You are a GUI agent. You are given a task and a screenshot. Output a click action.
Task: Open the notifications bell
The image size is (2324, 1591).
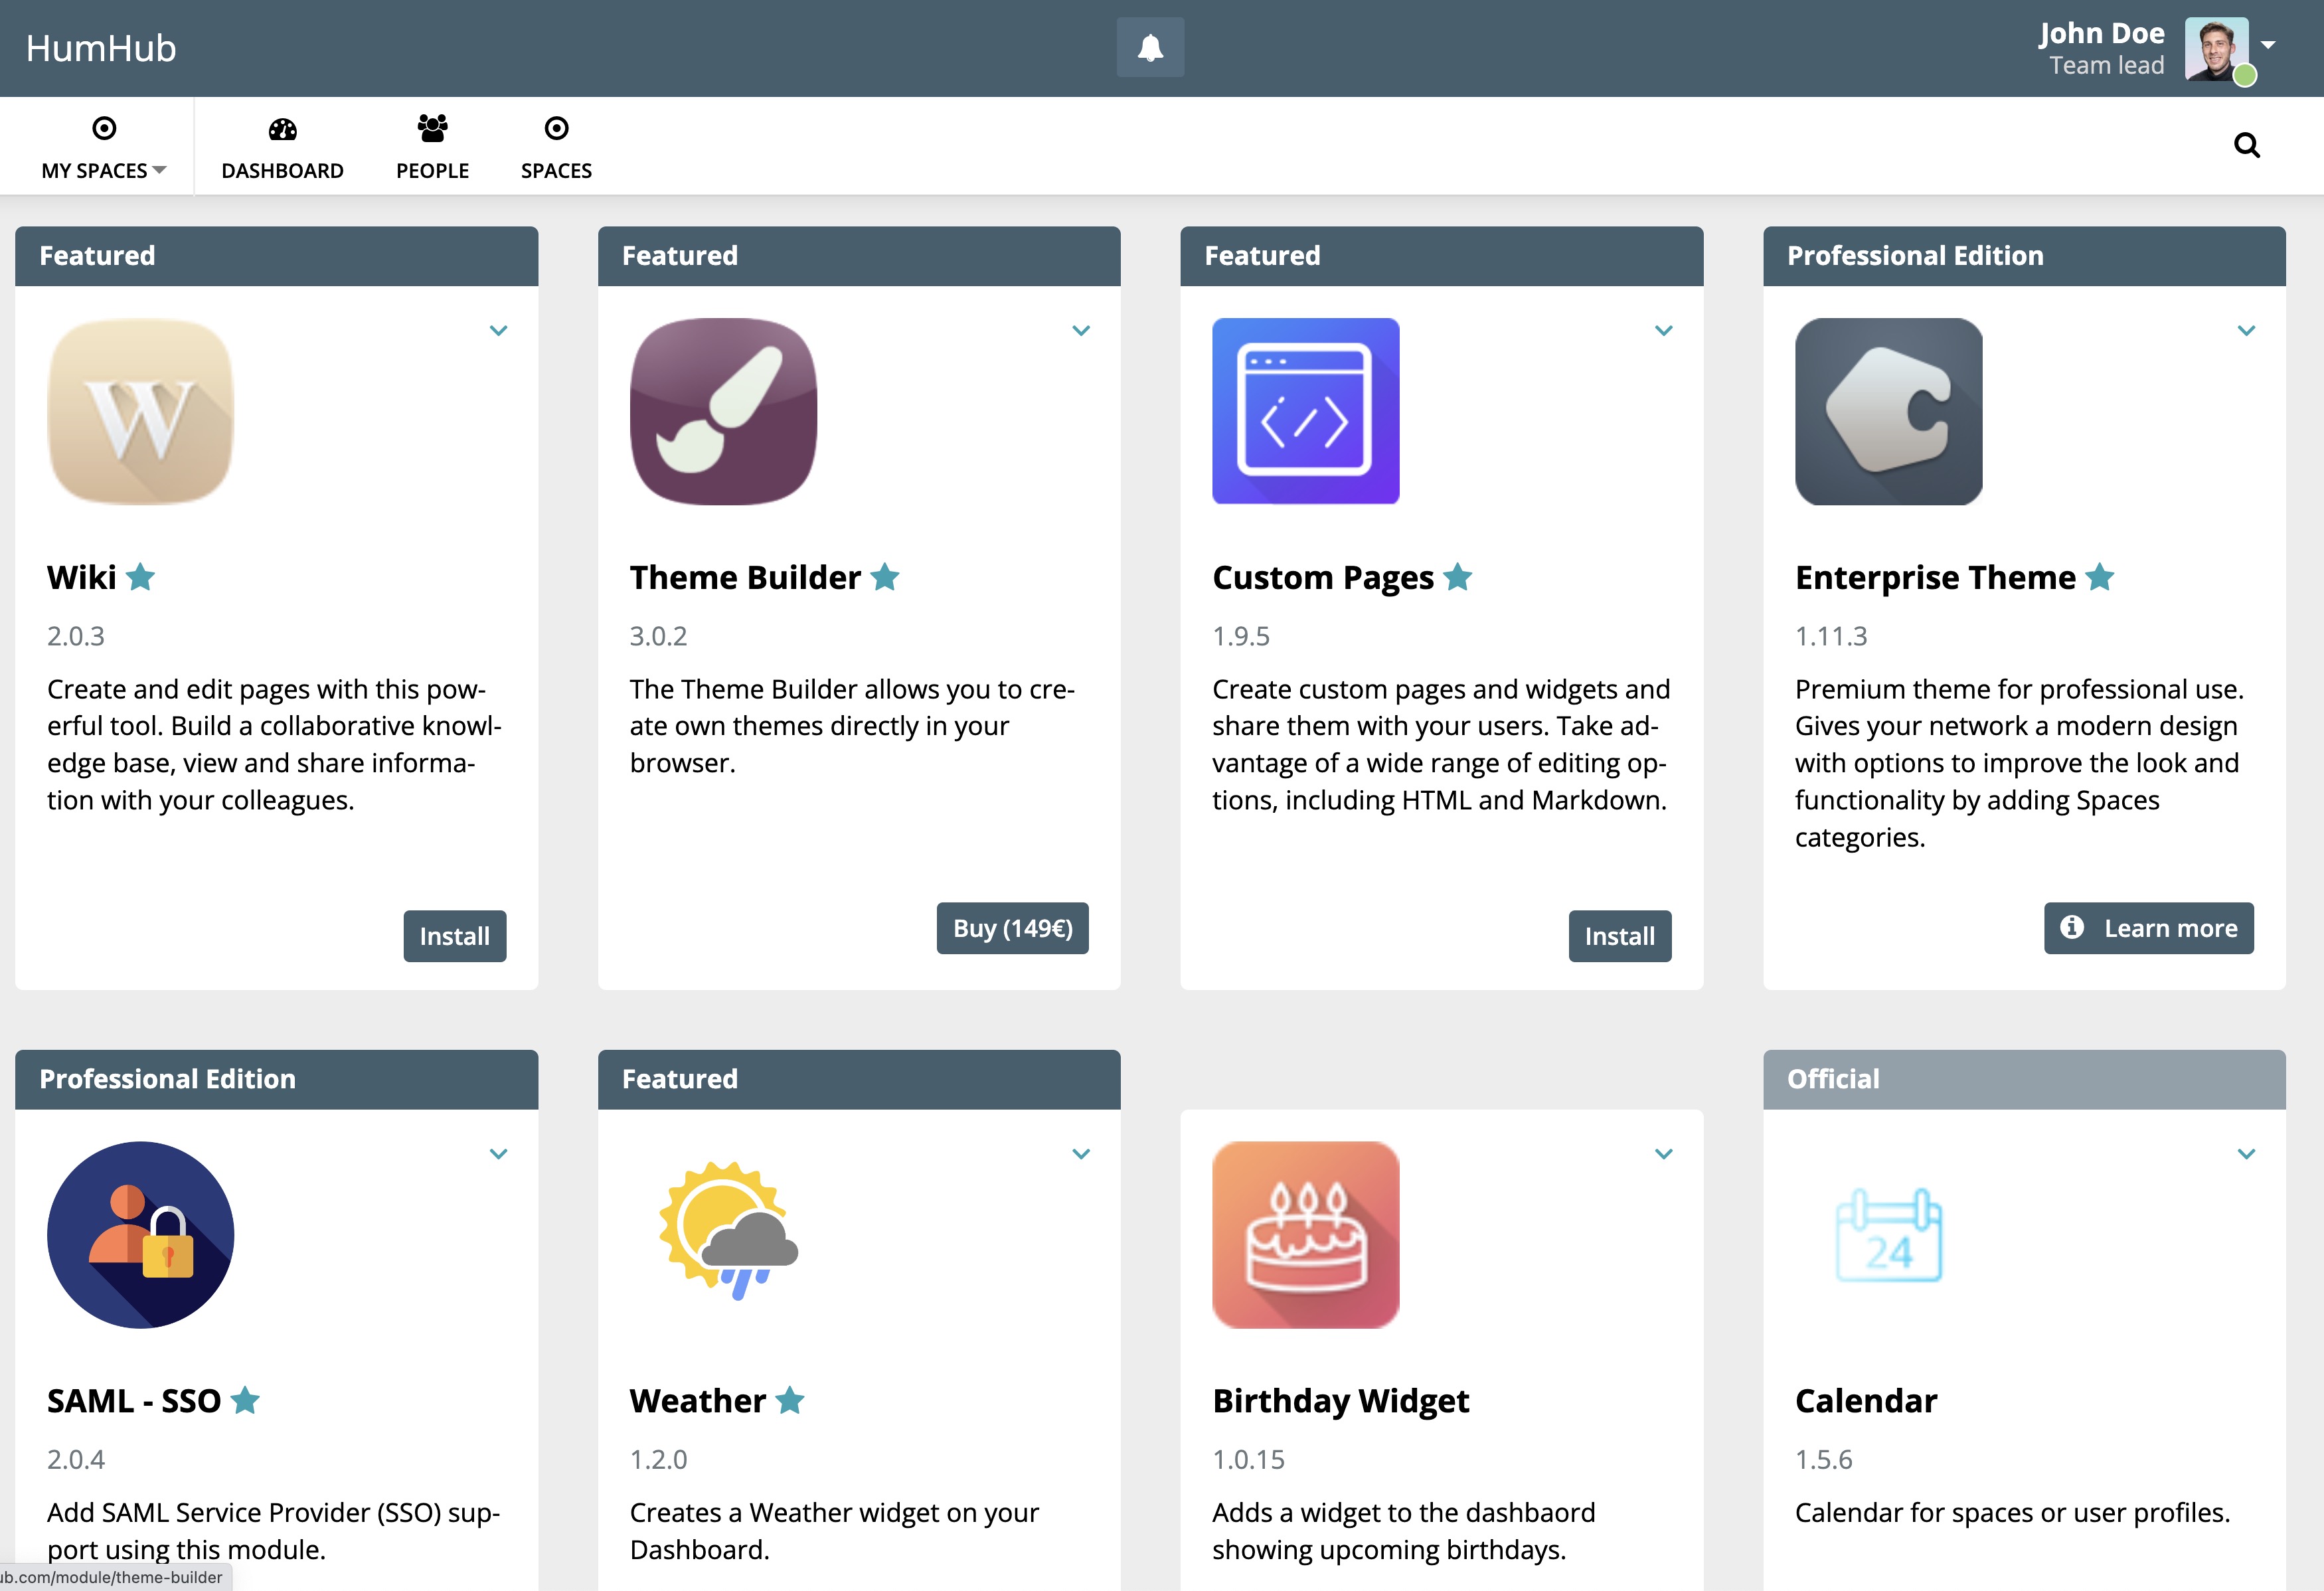pyautogui.click(x=1150, y=46)
